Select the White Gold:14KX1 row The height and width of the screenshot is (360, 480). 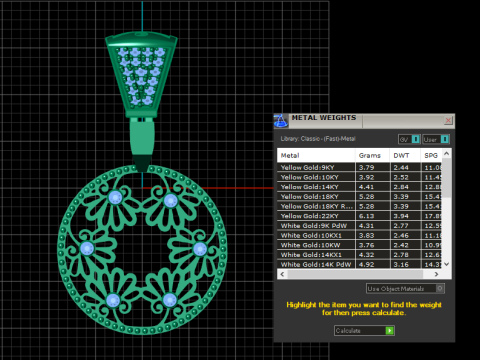359,255
